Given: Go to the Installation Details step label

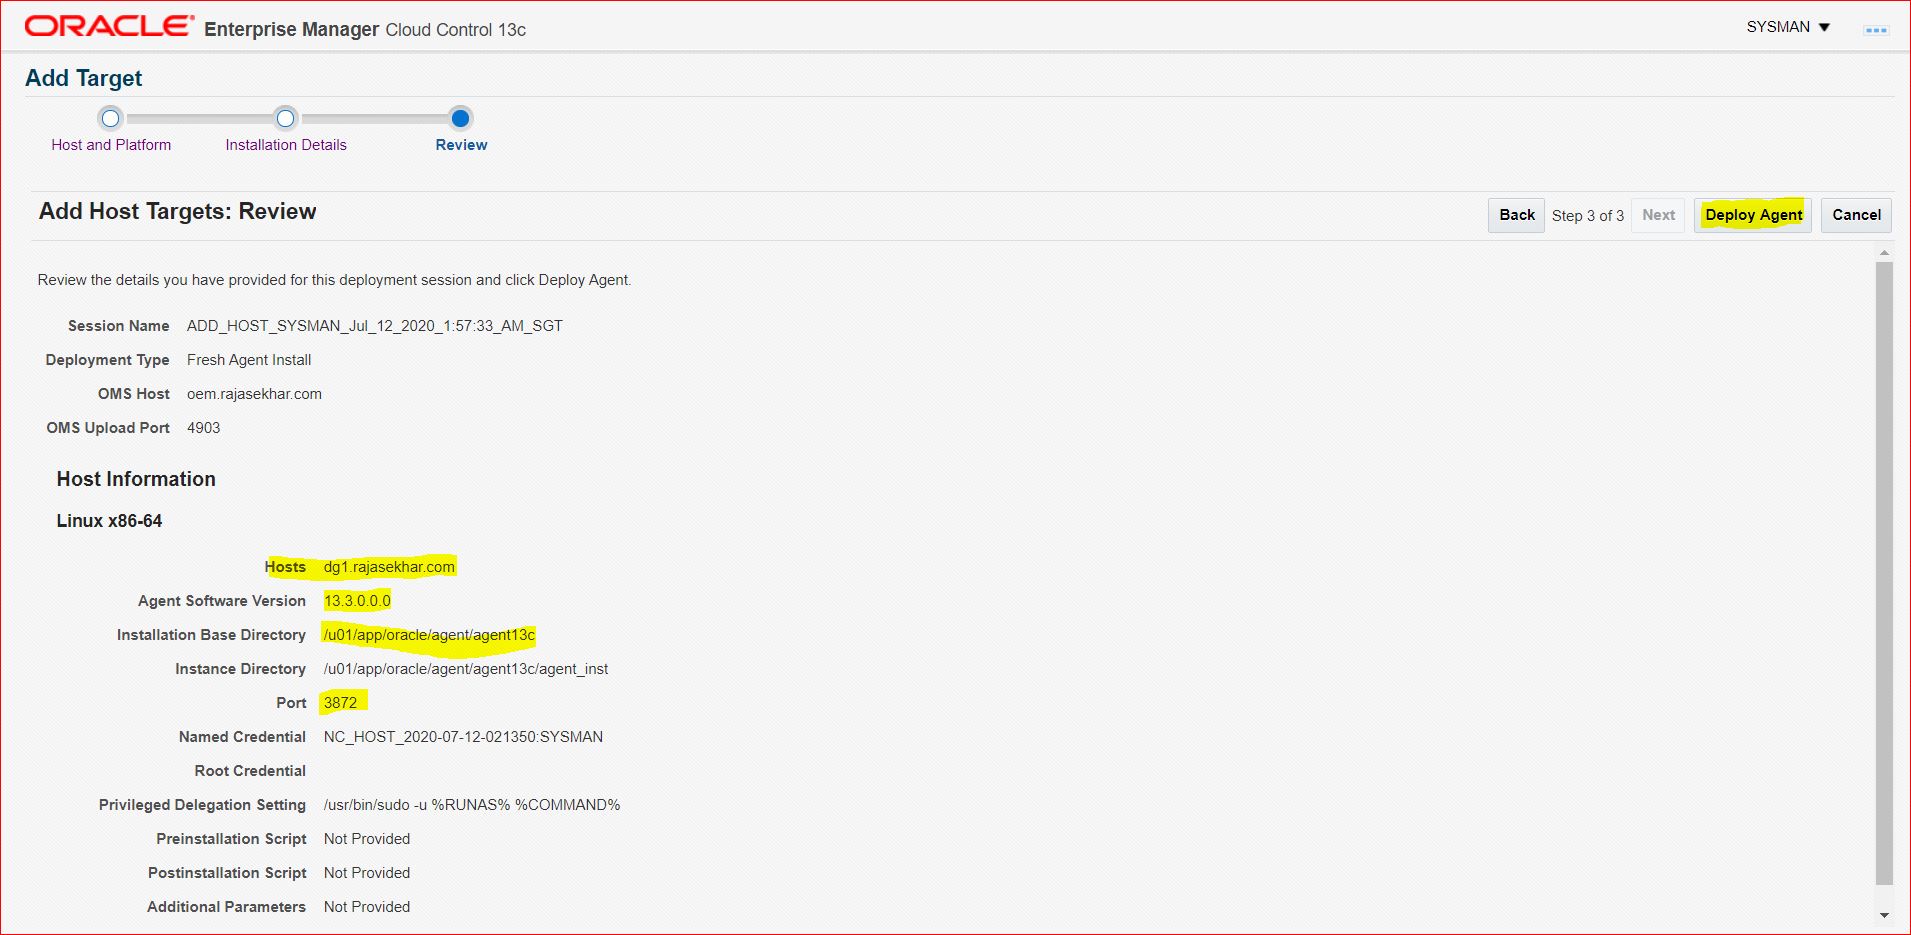Looking at the screenshot, I should [x=286, y=145].
